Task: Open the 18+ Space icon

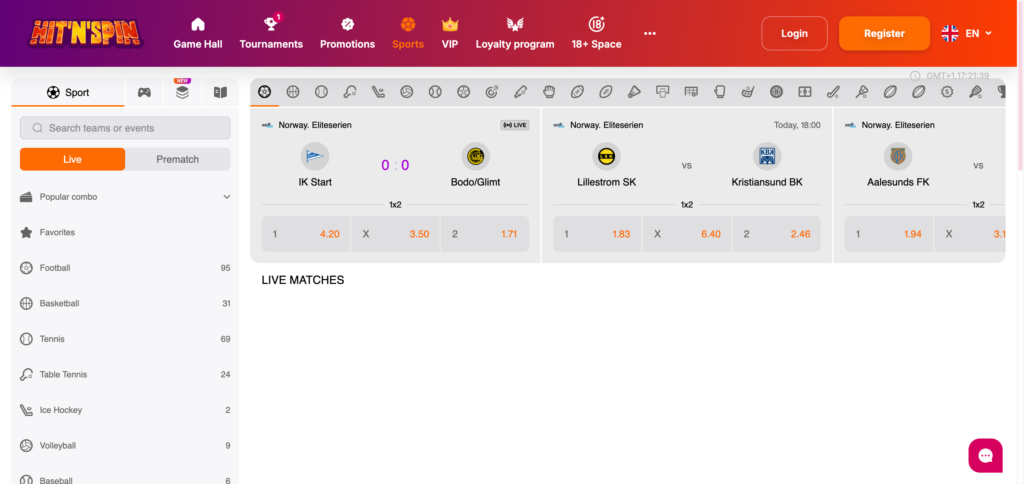Action: click(596, 25)
